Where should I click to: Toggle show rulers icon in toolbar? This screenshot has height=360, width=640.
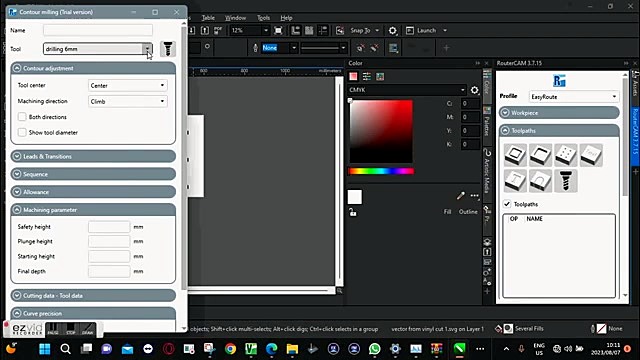(x=296, y=31)
